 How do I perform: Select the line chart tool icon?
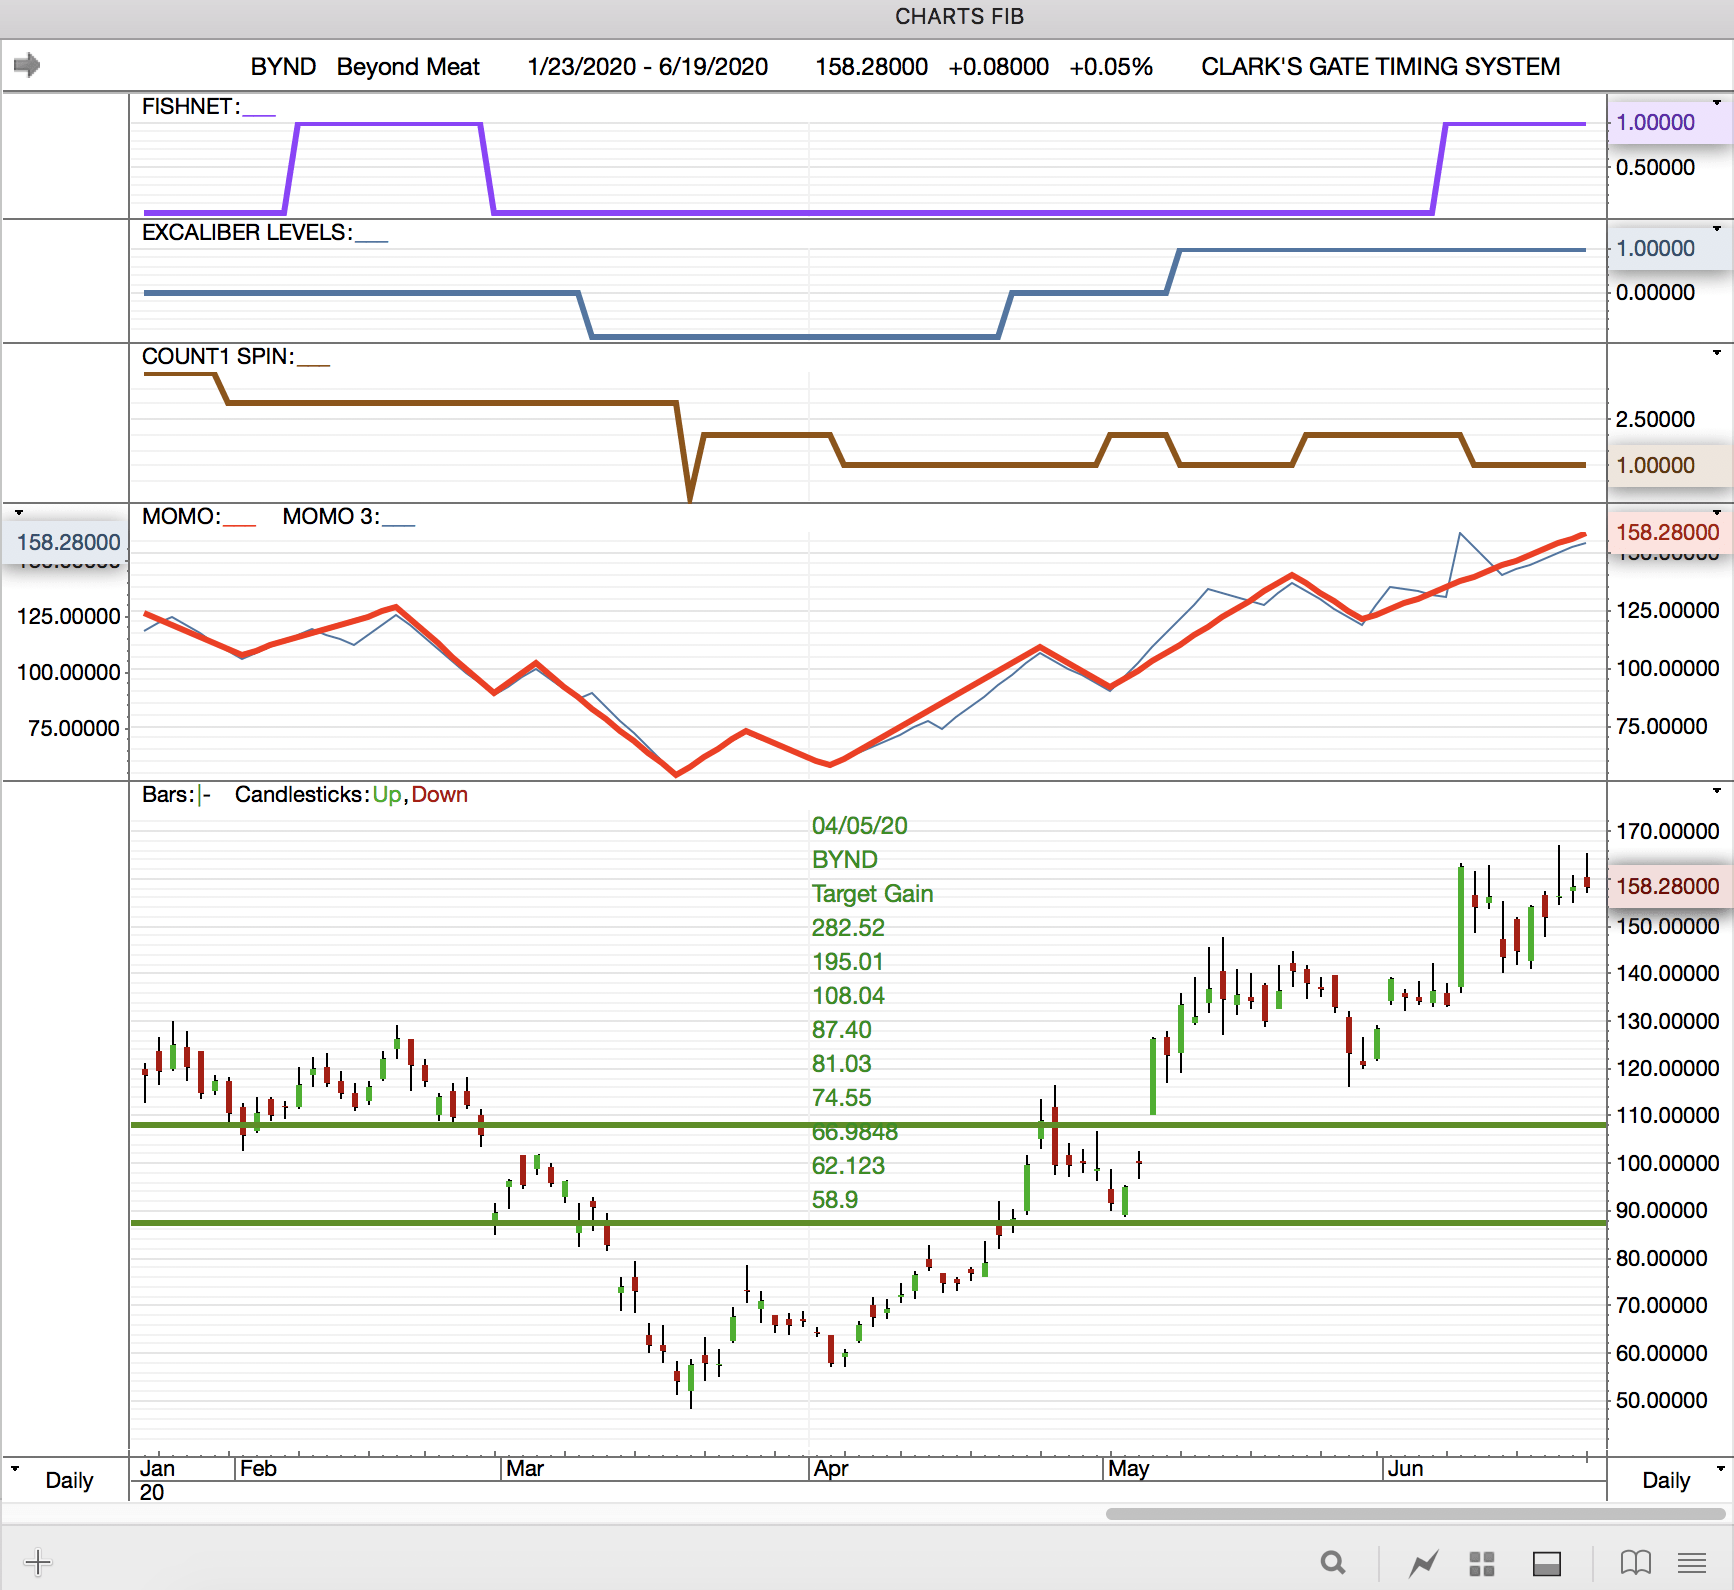(x=1423, y=1562)
